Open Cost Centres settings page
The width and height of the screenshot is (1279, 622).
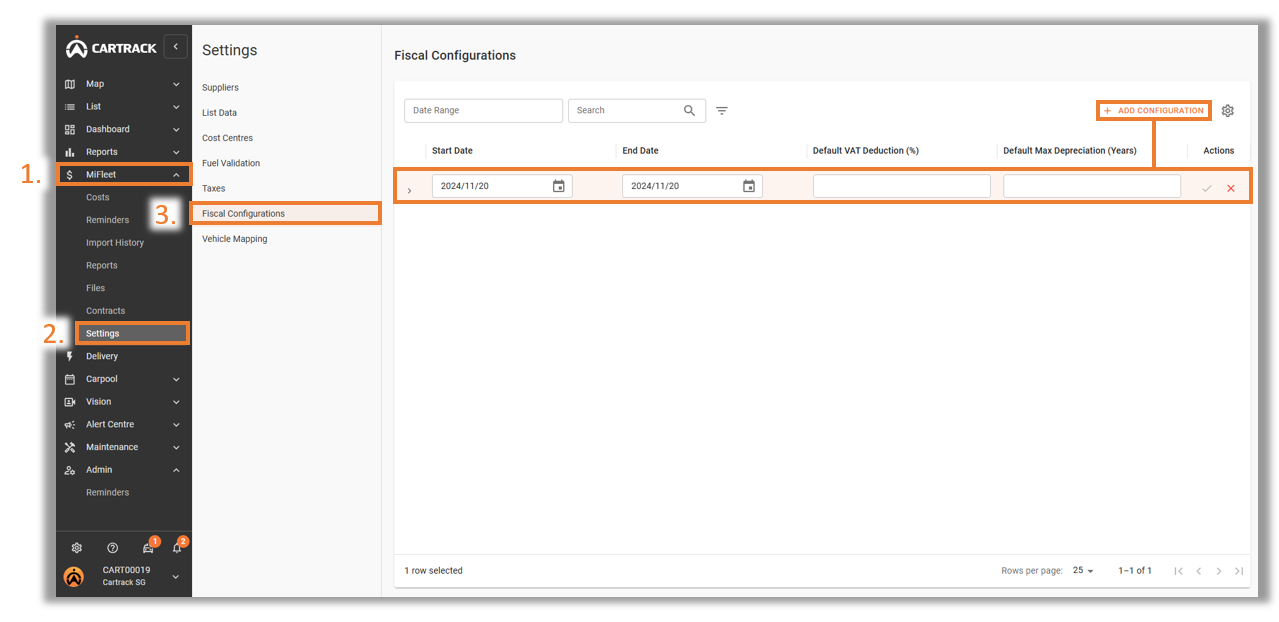click(x=227, y=138)
